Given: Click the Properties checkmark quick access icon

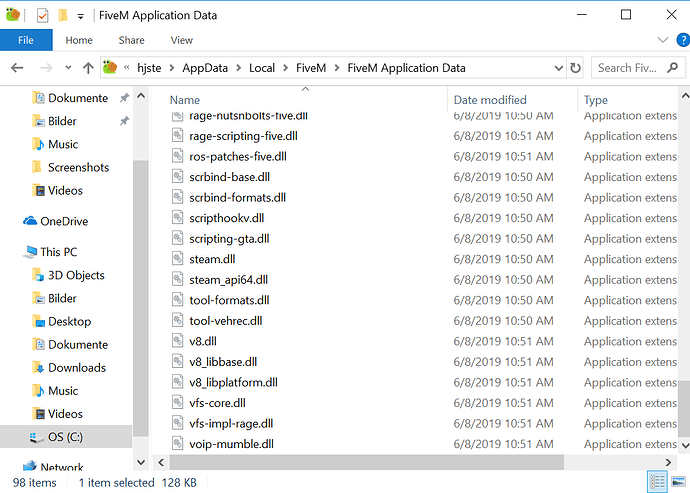Looking at the screenshot, I should pyautogui.click(x=42, y=16).
